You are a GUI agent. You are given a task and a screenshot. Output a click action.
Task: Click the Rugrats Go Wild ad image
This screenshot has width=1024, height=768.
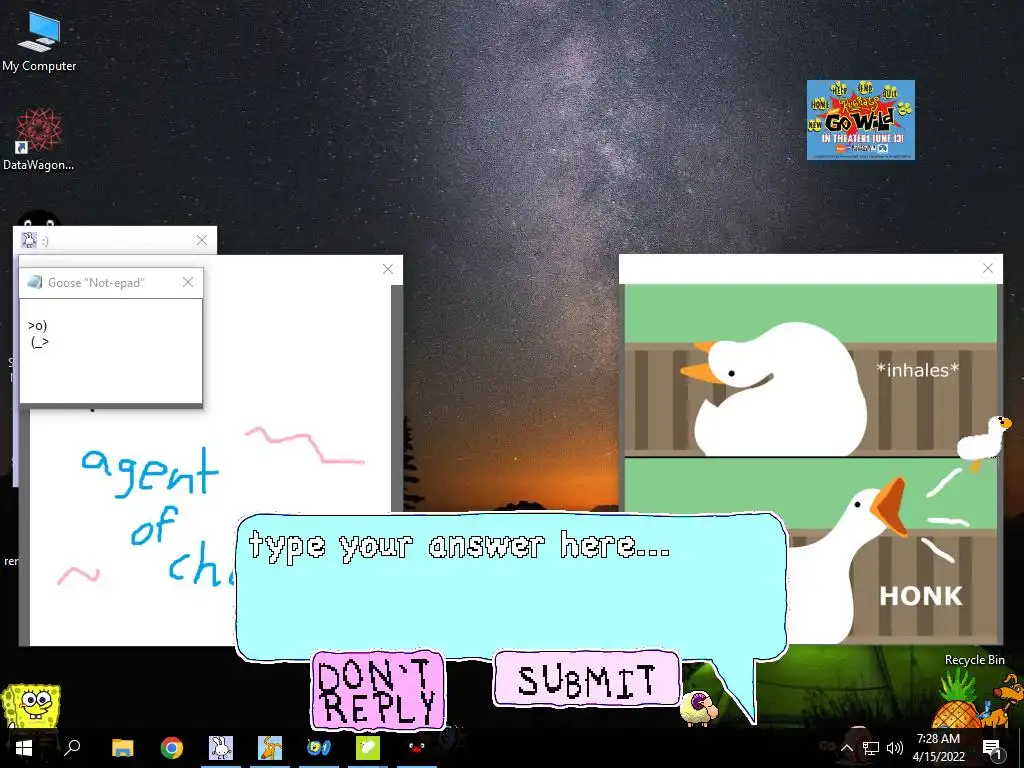[860, 120]
